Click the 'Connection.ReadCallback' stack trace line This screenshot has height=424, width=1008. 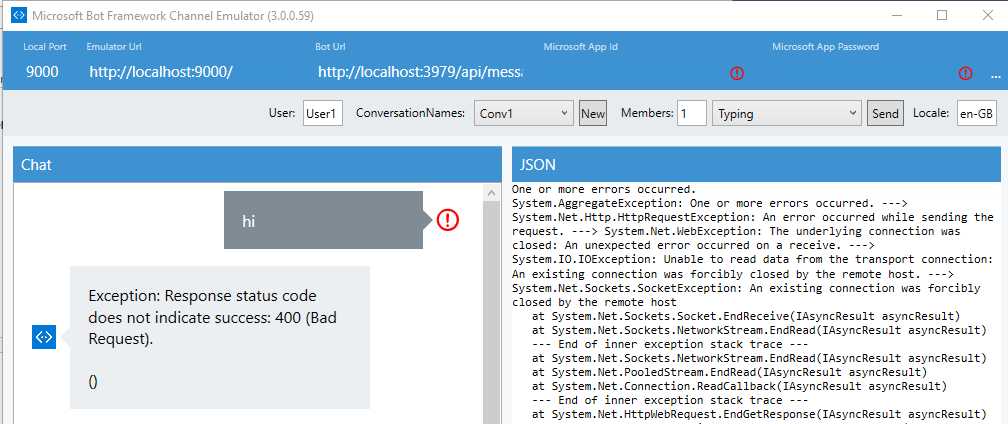[740, 386]
